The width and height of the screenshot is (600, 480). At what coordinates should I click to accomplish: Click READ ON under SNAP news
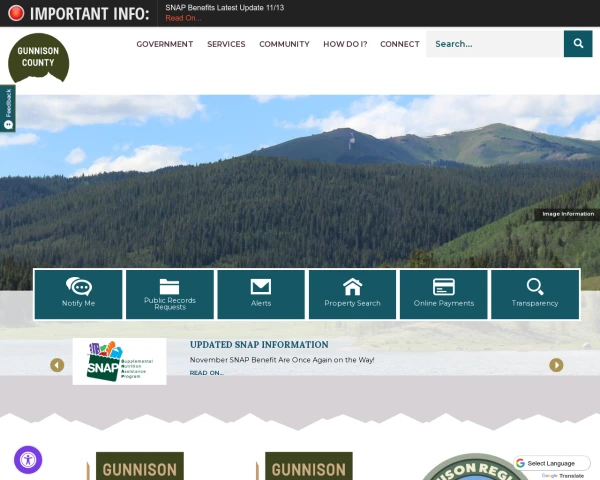(207, 373)
